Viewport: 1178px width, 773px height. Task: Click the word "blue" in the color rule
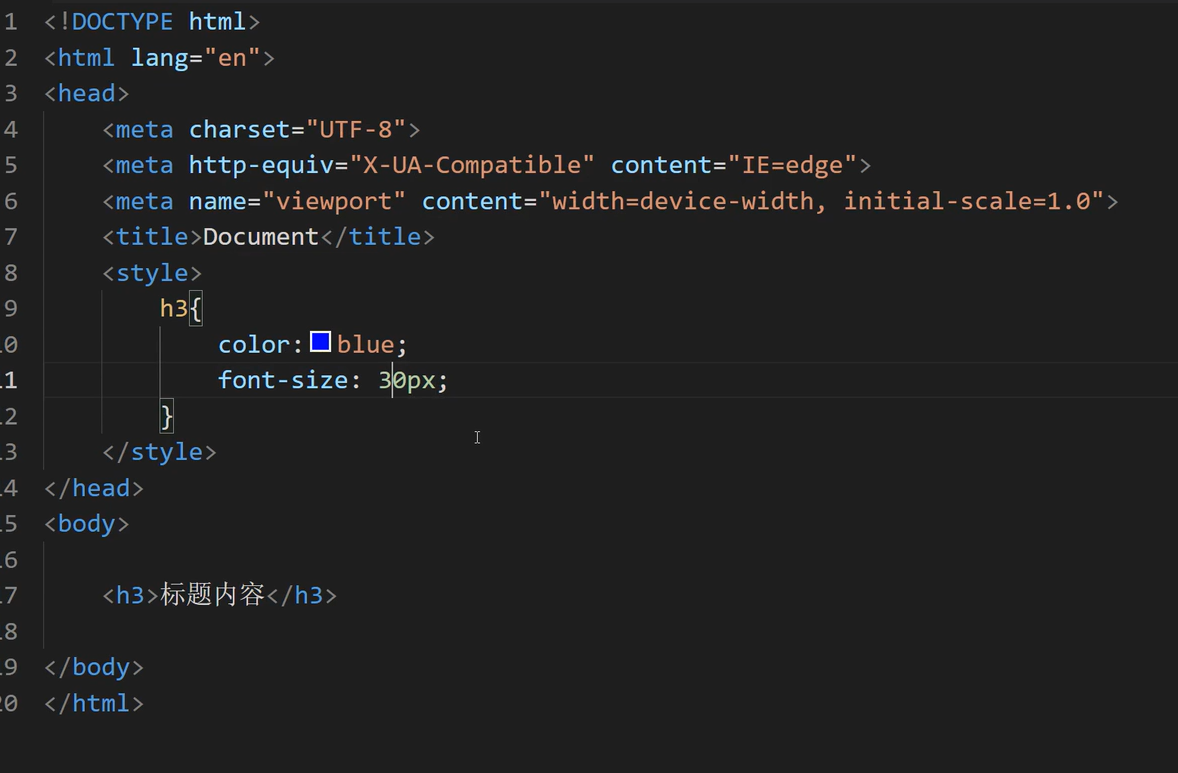pyautogui.click(x=365, y=345)
